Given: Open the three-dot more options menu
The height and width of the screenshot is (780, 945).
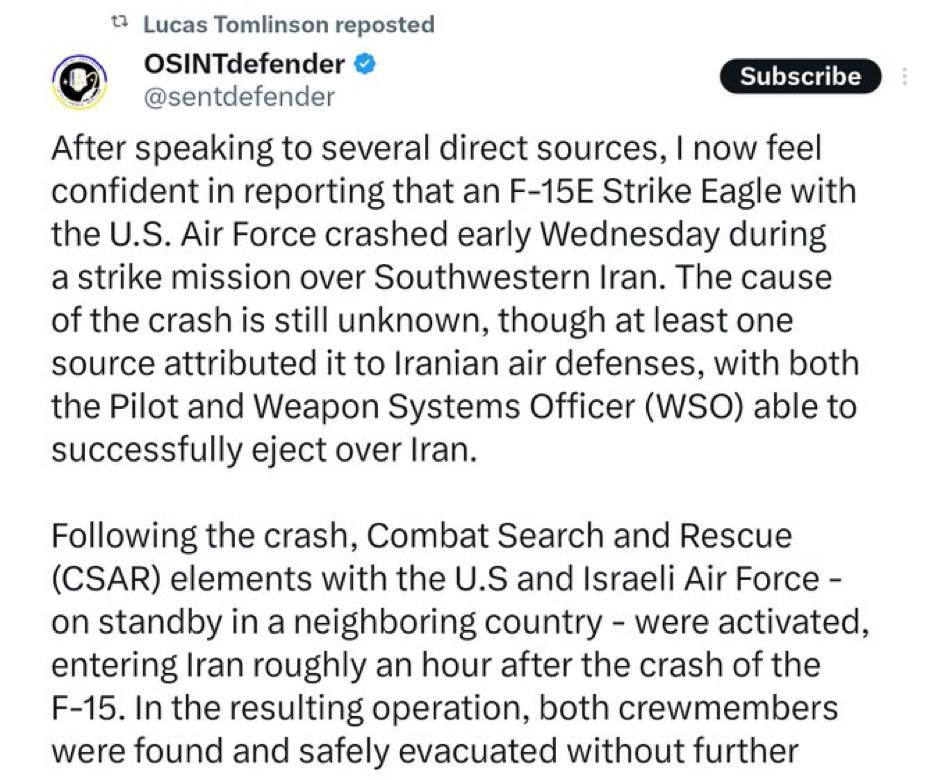Looking at the screenshot, I should (905, 77).
